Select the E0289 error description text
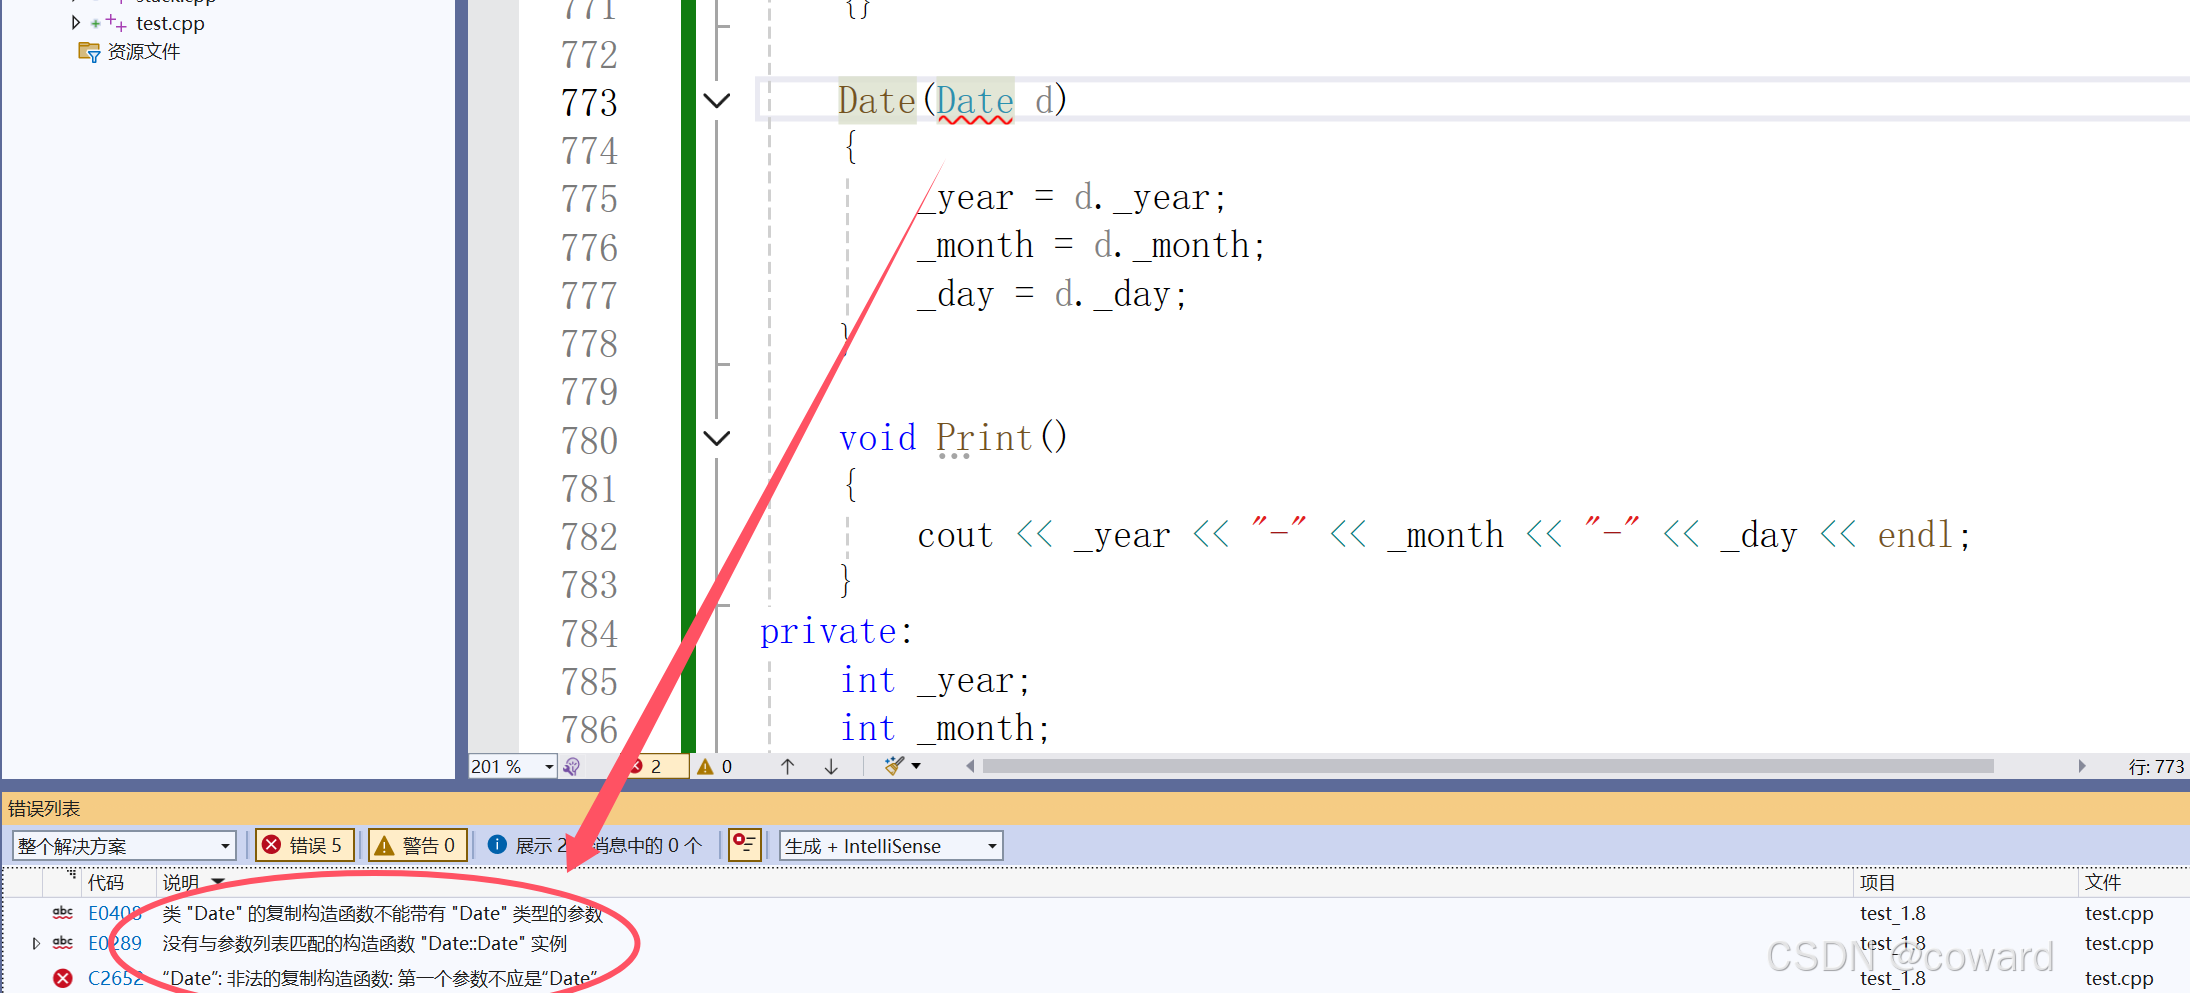2190x993 pixels. (365, 943)
